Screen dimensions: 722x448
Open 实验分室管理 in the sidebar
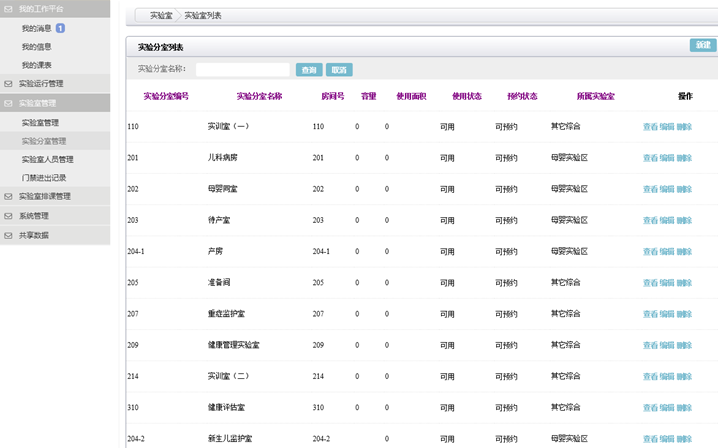click(x=44, y=141)
